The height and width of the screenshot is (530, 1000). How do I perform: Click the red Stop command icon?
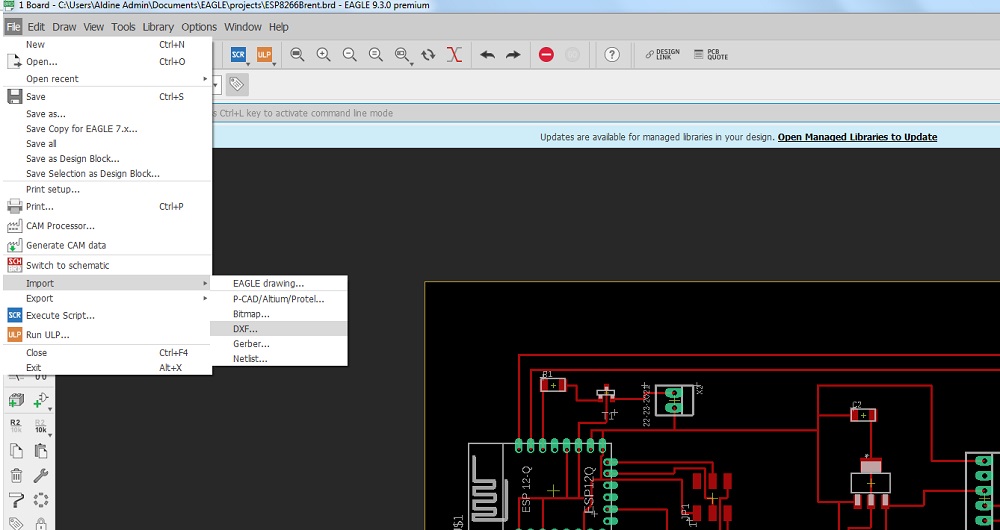point(546,55)
